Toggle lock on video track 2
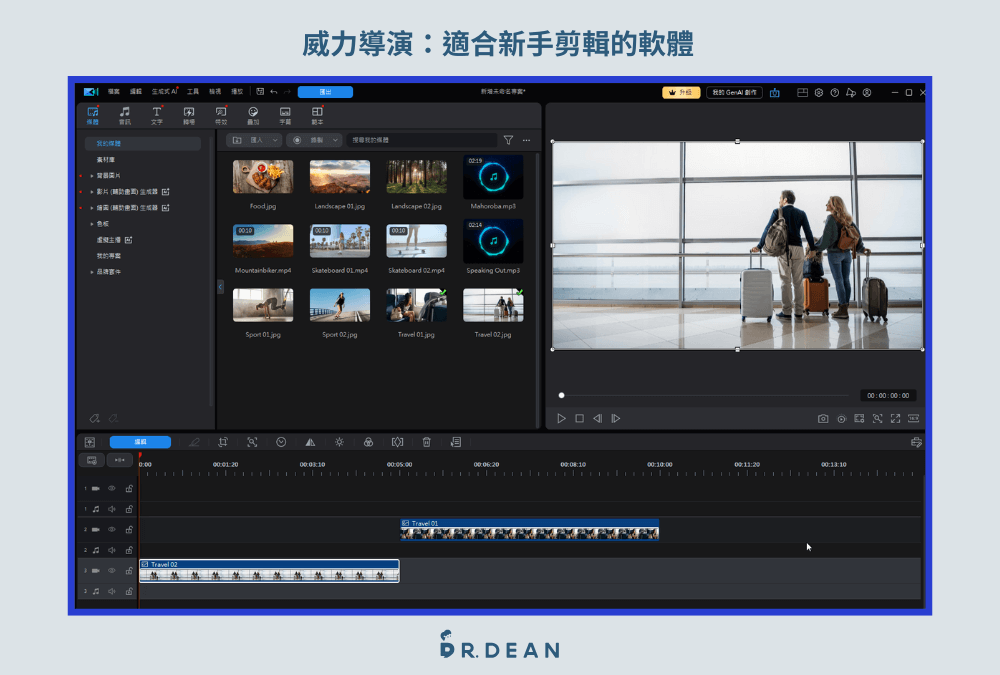Viewport: 1000px width, 675px height. tap(129, 530)
